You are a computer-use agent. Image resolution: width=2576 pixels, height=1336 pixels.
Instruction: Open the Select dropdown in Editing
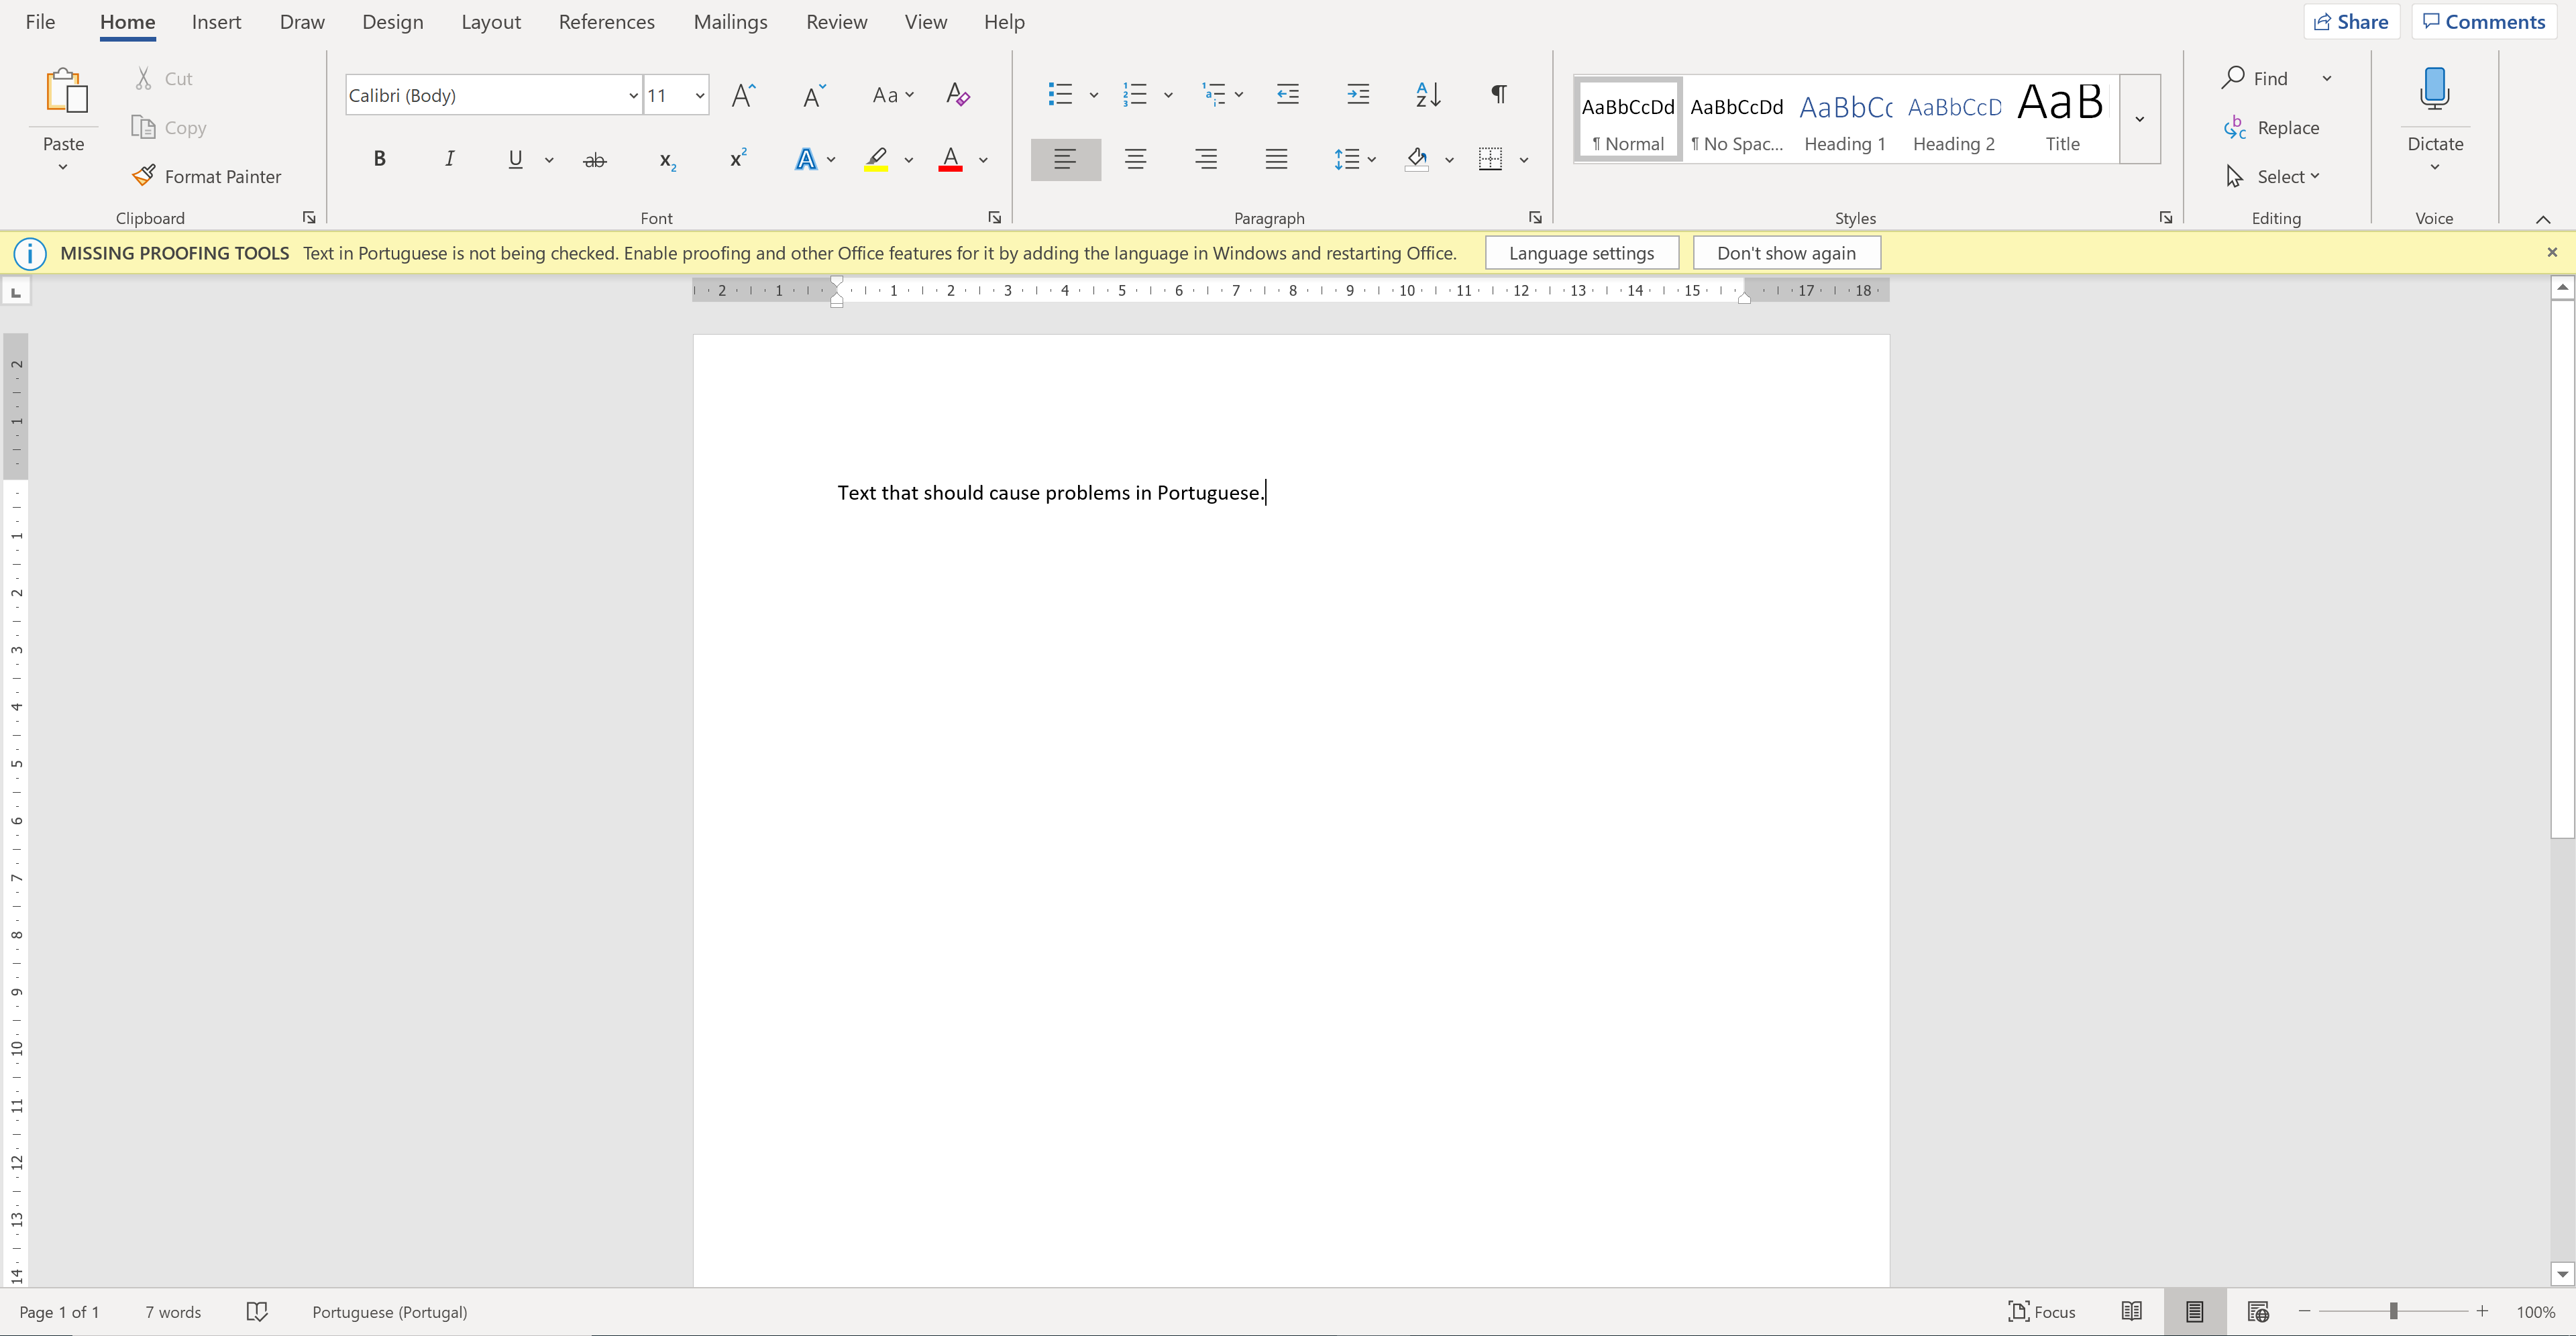click(x=2286, y=177)
